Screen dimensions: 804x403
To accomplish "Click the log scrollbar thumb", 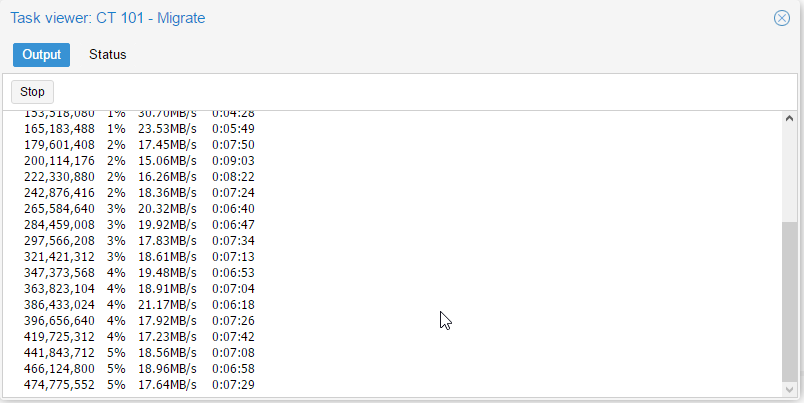I will tap(790, 301).
